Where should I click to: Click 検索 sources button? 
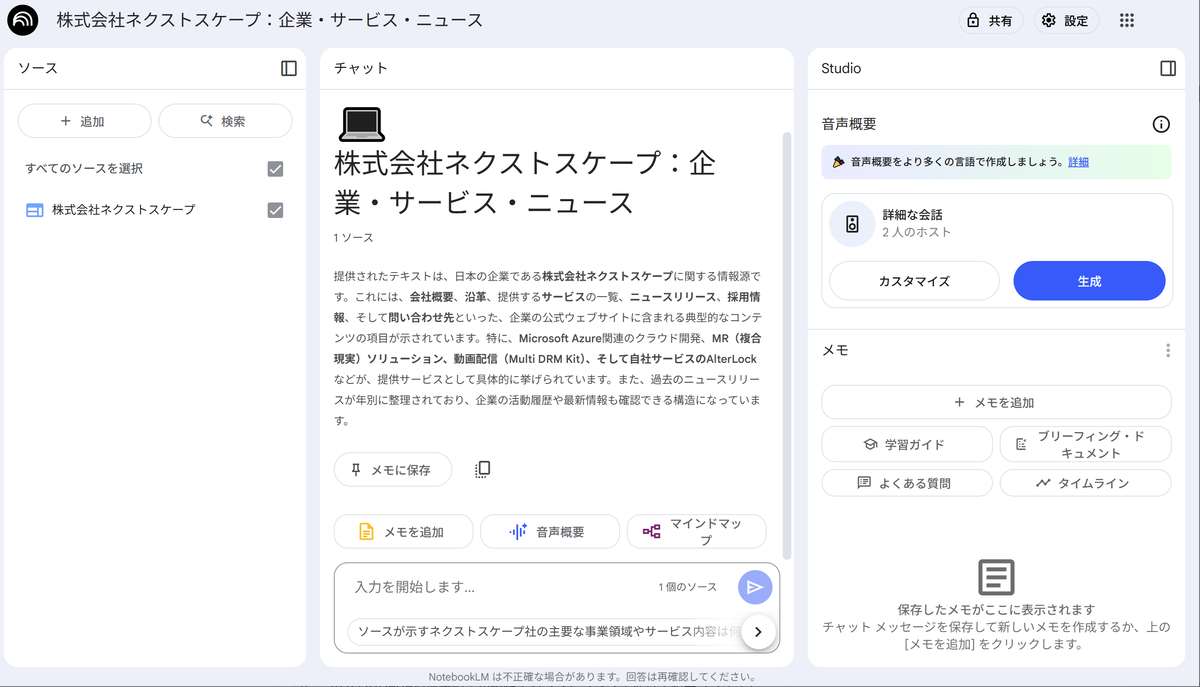pos(225,121)
